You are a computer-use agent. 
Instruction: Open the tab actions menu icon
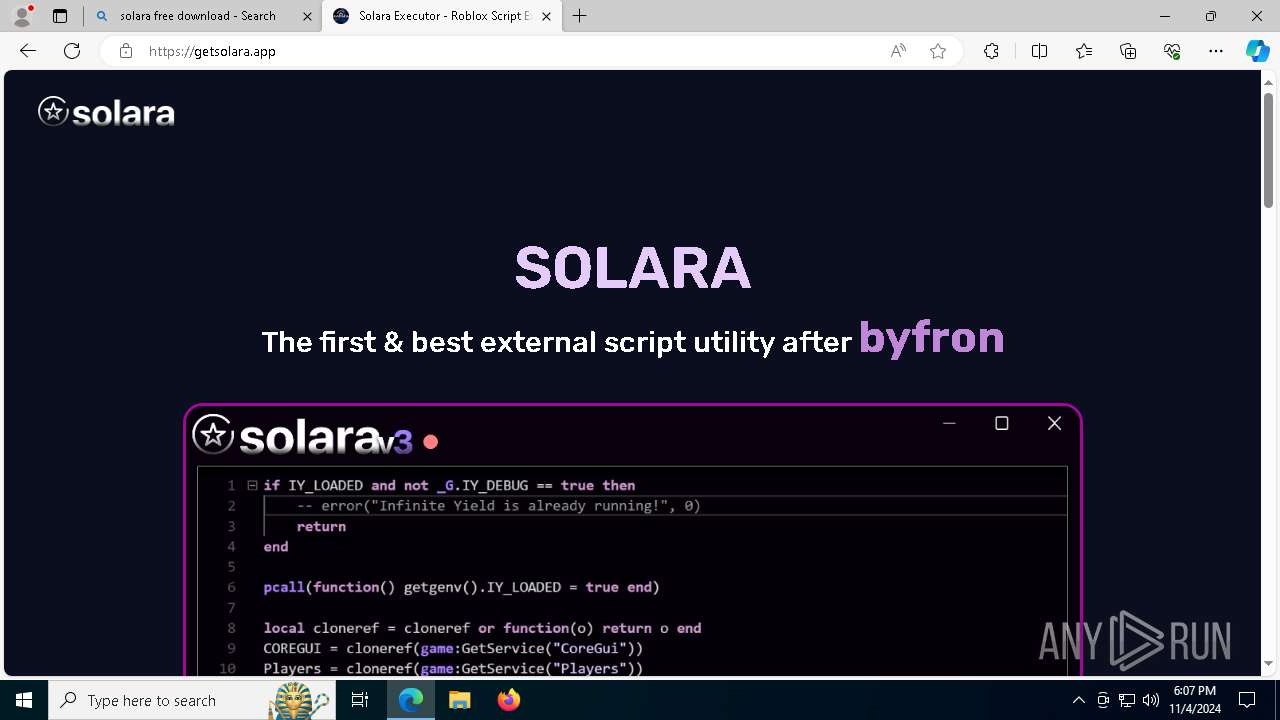(x=60, y=16)
